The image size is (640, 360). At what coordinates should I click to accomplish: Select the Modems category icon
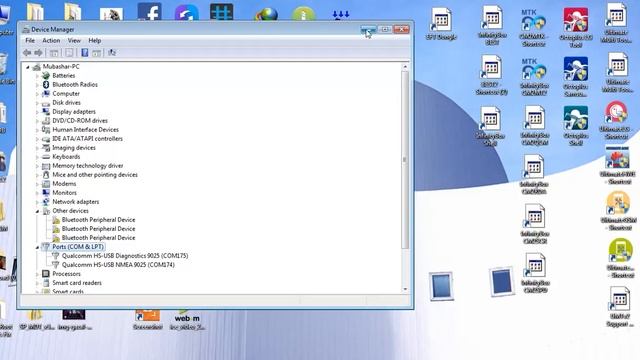pyautogui.click(x=46, y=184)
